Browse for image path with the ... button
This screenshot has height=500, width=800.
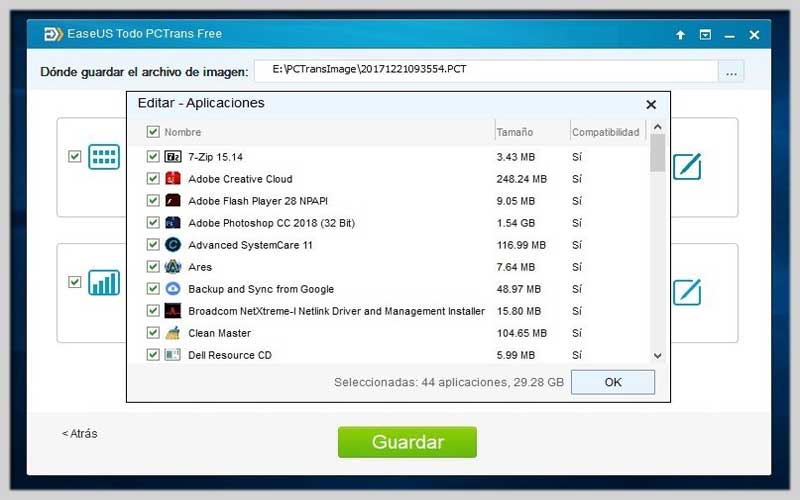731,71
